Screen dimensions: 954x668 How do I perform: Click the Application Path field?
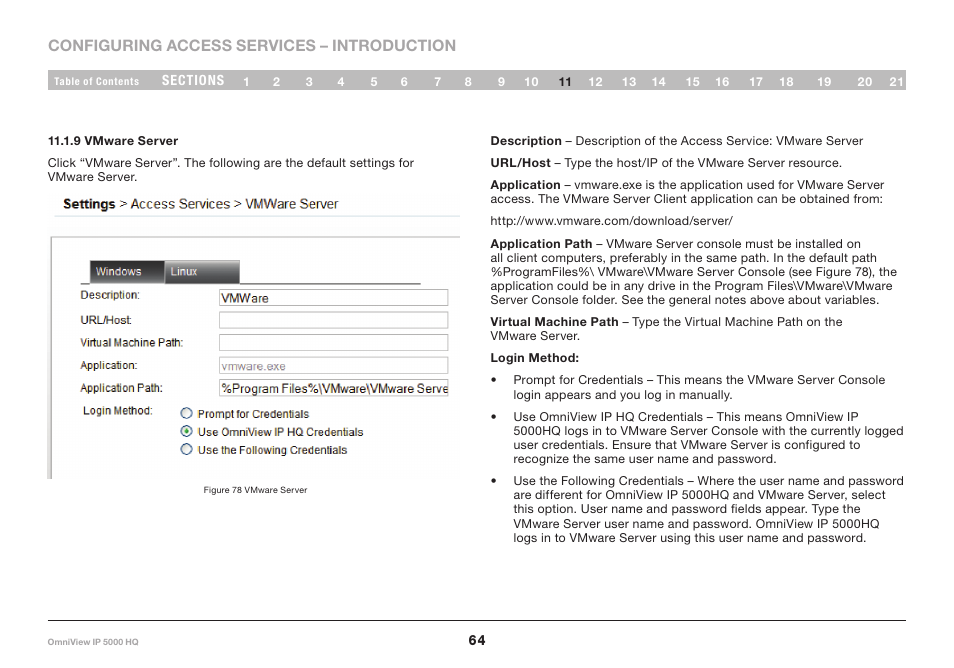coord(333,388)
